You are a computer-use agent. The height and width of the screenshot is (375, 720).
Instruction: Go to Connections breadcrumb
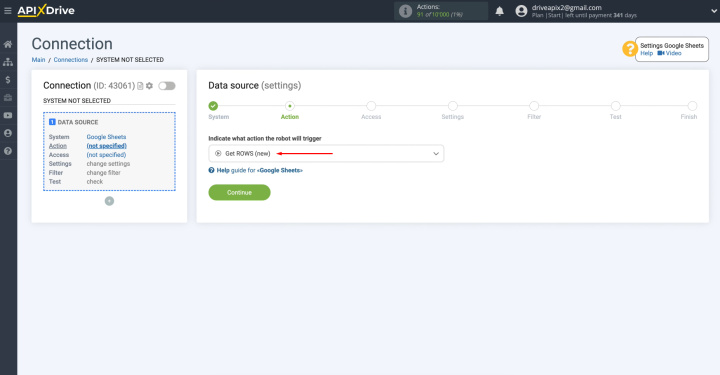(x=71, y=60)
